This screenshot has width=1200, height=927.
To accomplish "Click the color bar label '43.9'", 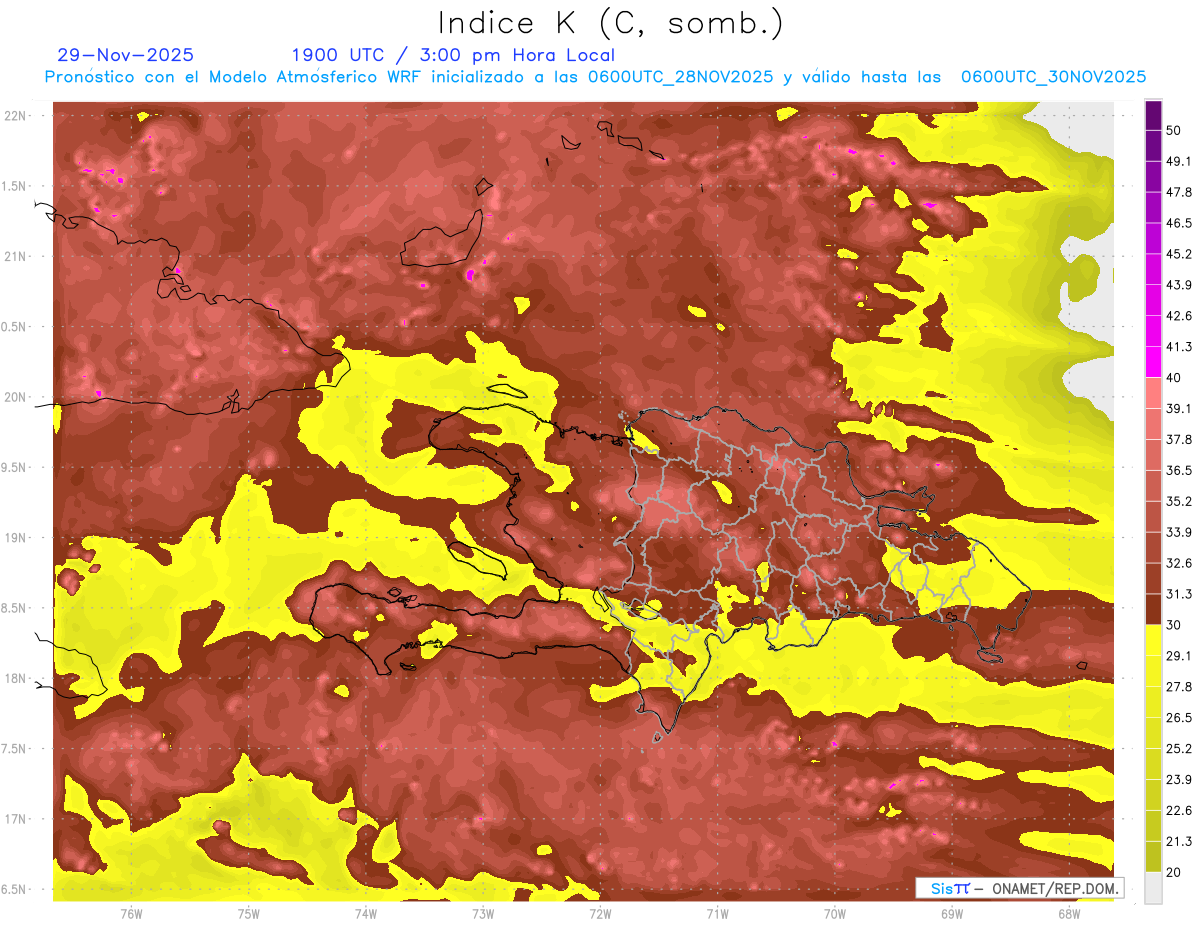I will [x=1179, y=285].
